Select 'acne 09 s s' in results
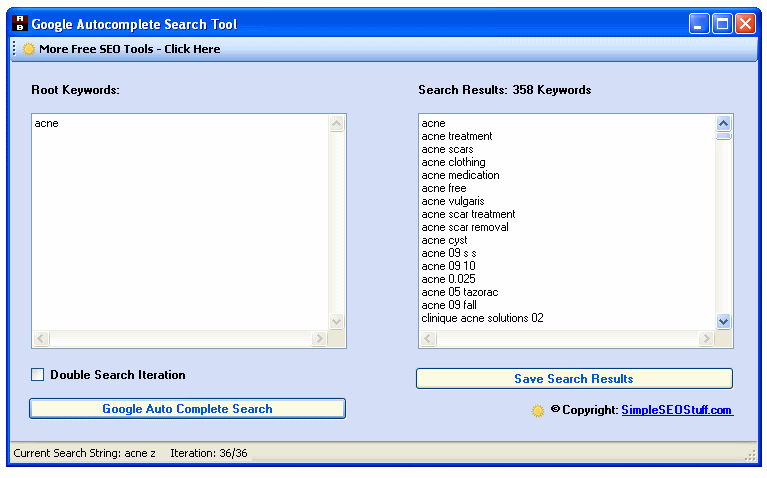Image resolution: width=767 pixels, height=478 pixels. click(449, 253)
